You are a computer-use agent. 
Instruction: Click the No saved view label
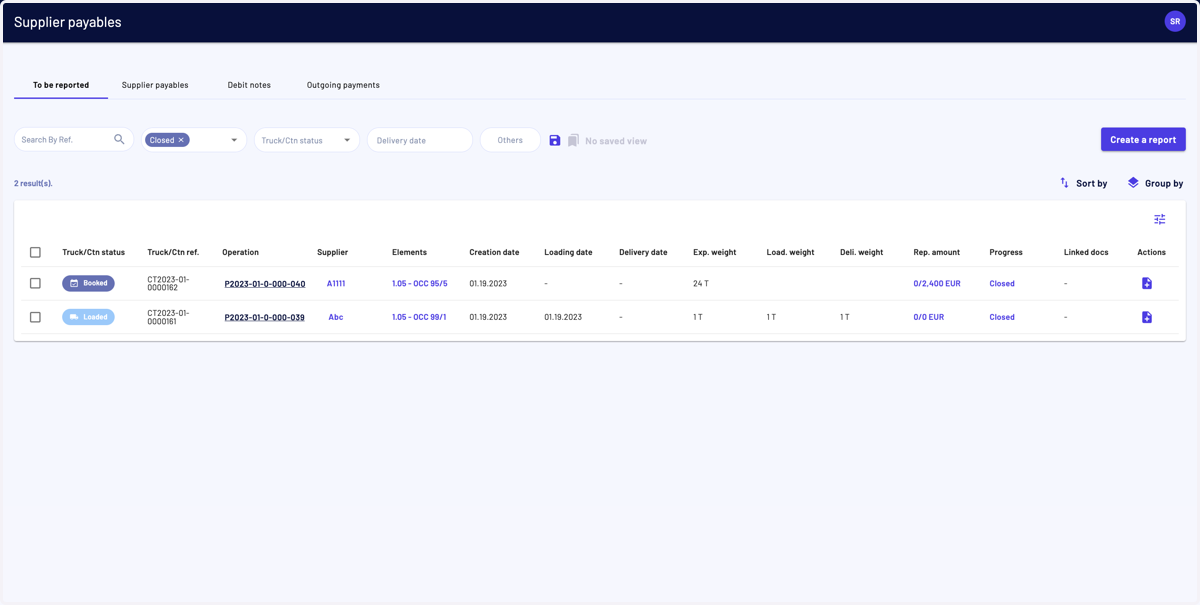click(x=616, y=141)
